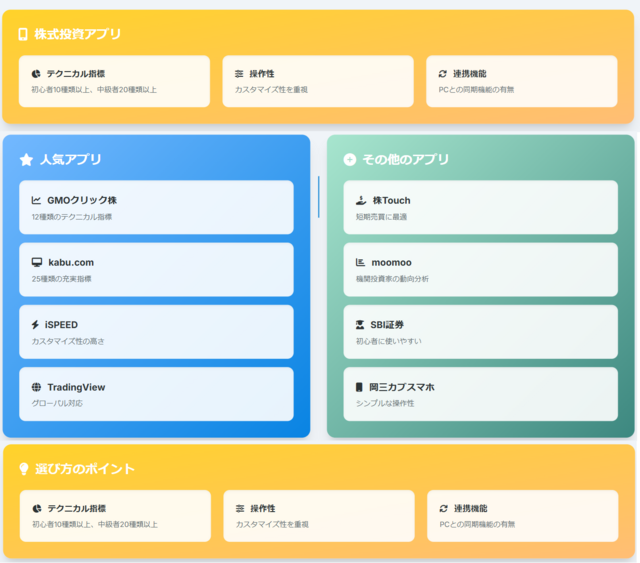This screenshot has height=563, width=640.
Task: Click bottom card text PCとの同期機能の有無
Action: (x=477, y=525)
